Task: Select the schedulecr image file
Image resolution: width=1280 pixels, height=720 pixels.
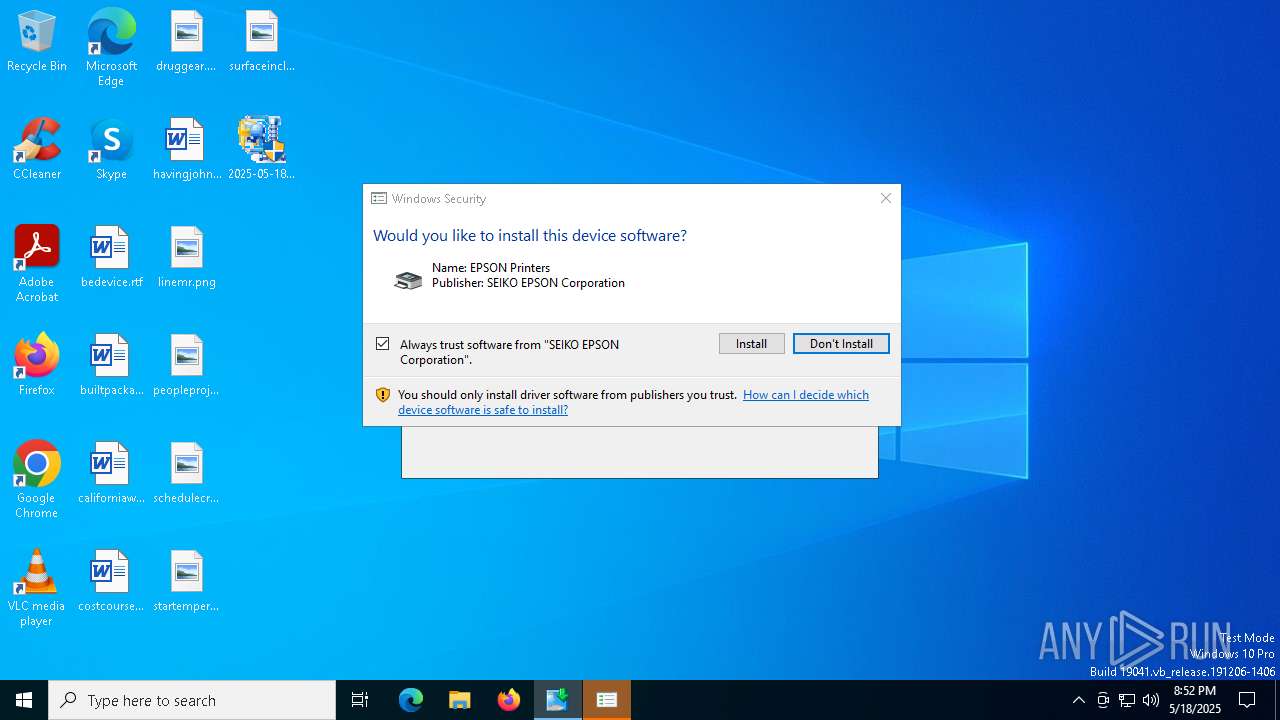Action: tap(186, 474)
